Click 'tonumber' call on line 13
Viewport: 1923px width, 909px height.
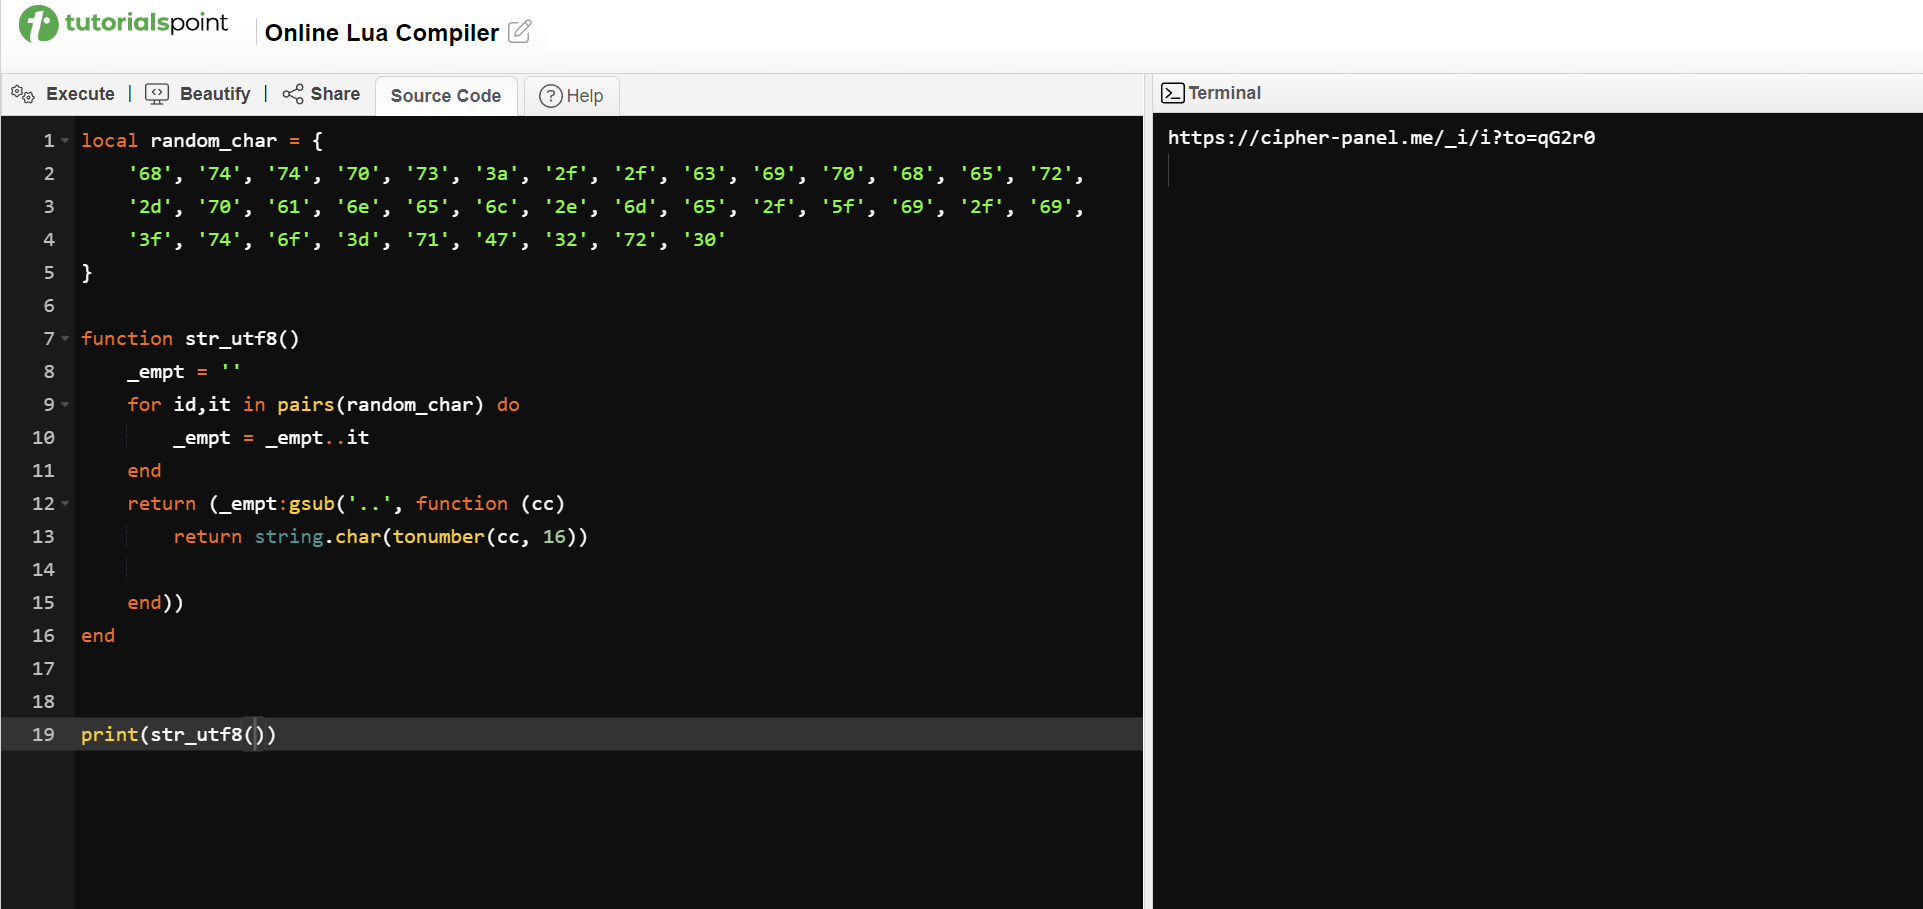coord(438,537)
